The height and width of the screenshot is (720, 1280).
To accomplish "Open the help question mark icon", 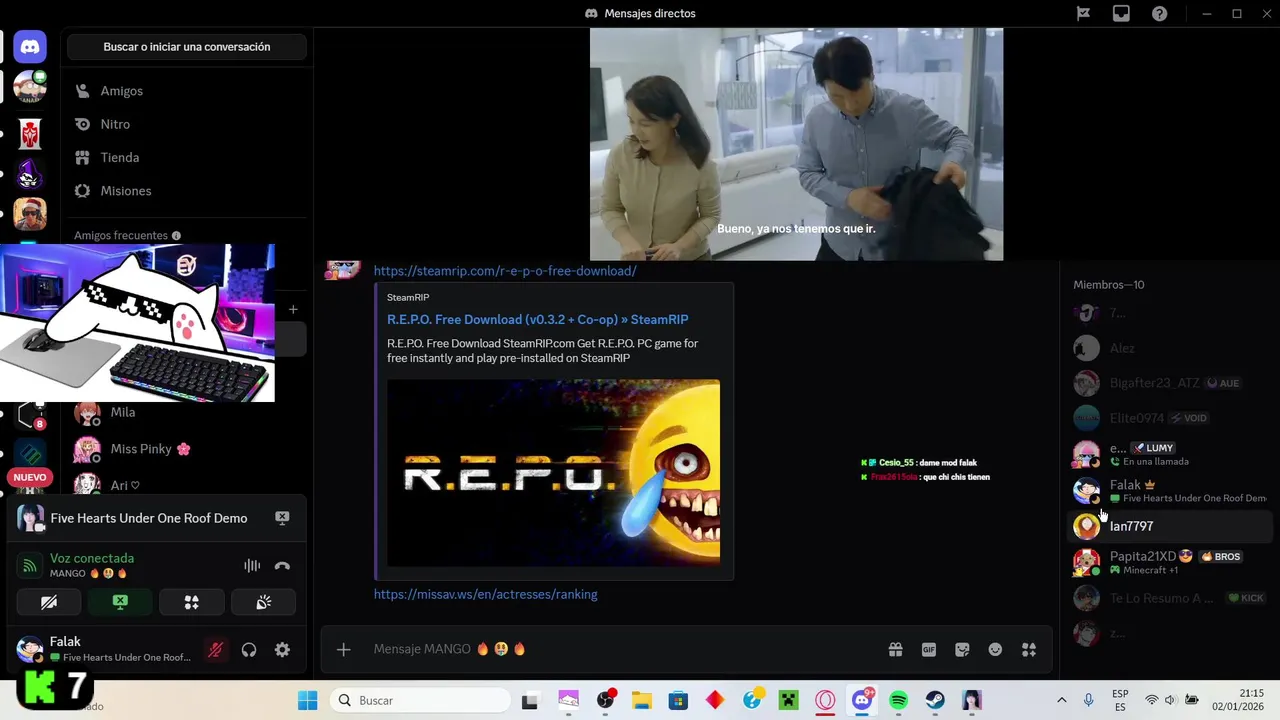I will [x=1159, y=14].
